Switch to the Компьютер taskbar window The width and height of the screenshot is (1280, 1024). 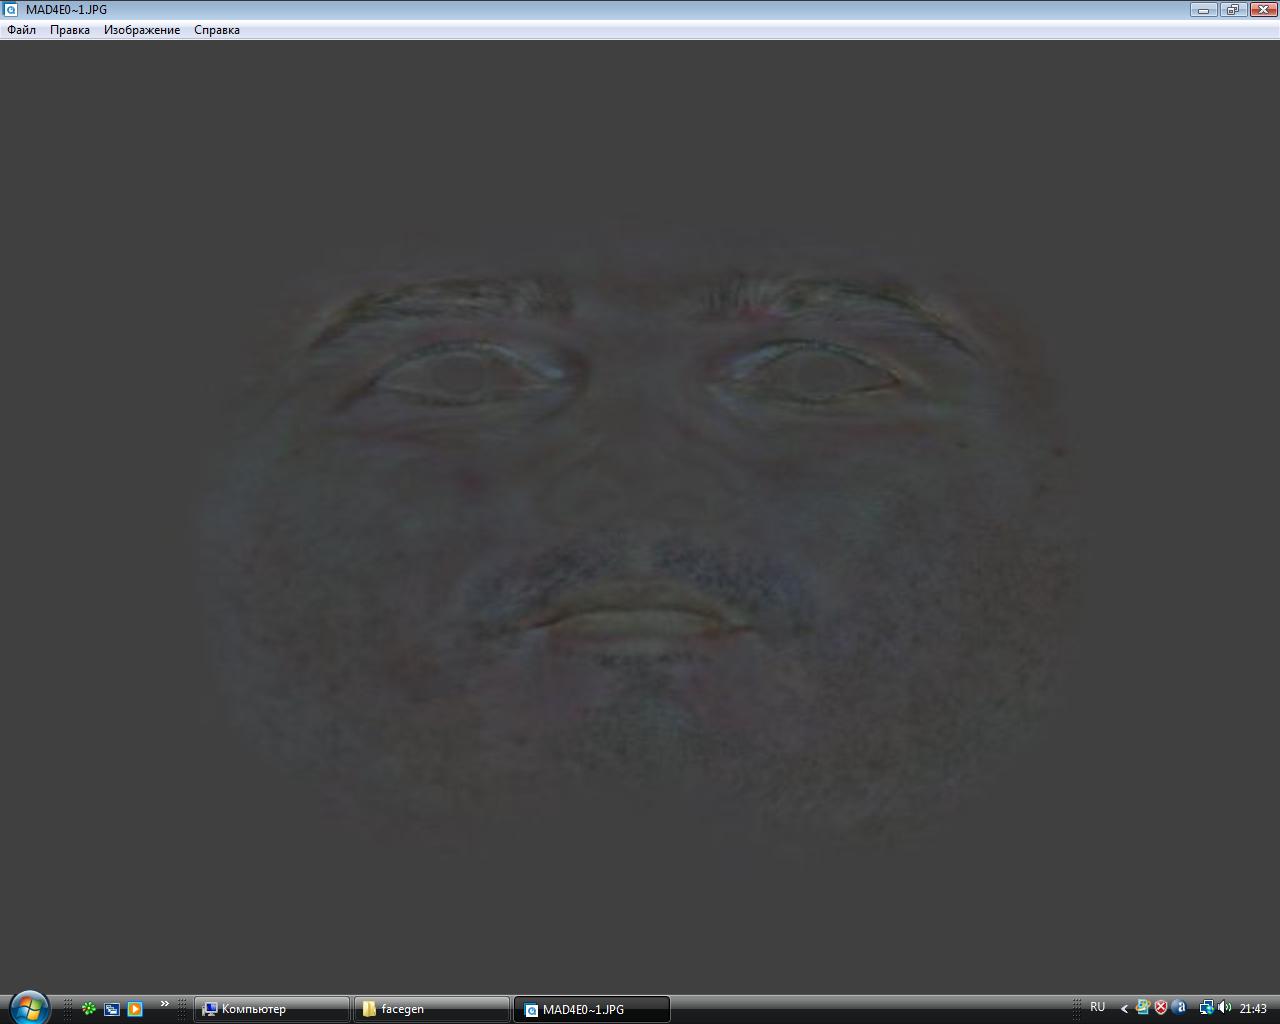click(x=272, y=1009)
